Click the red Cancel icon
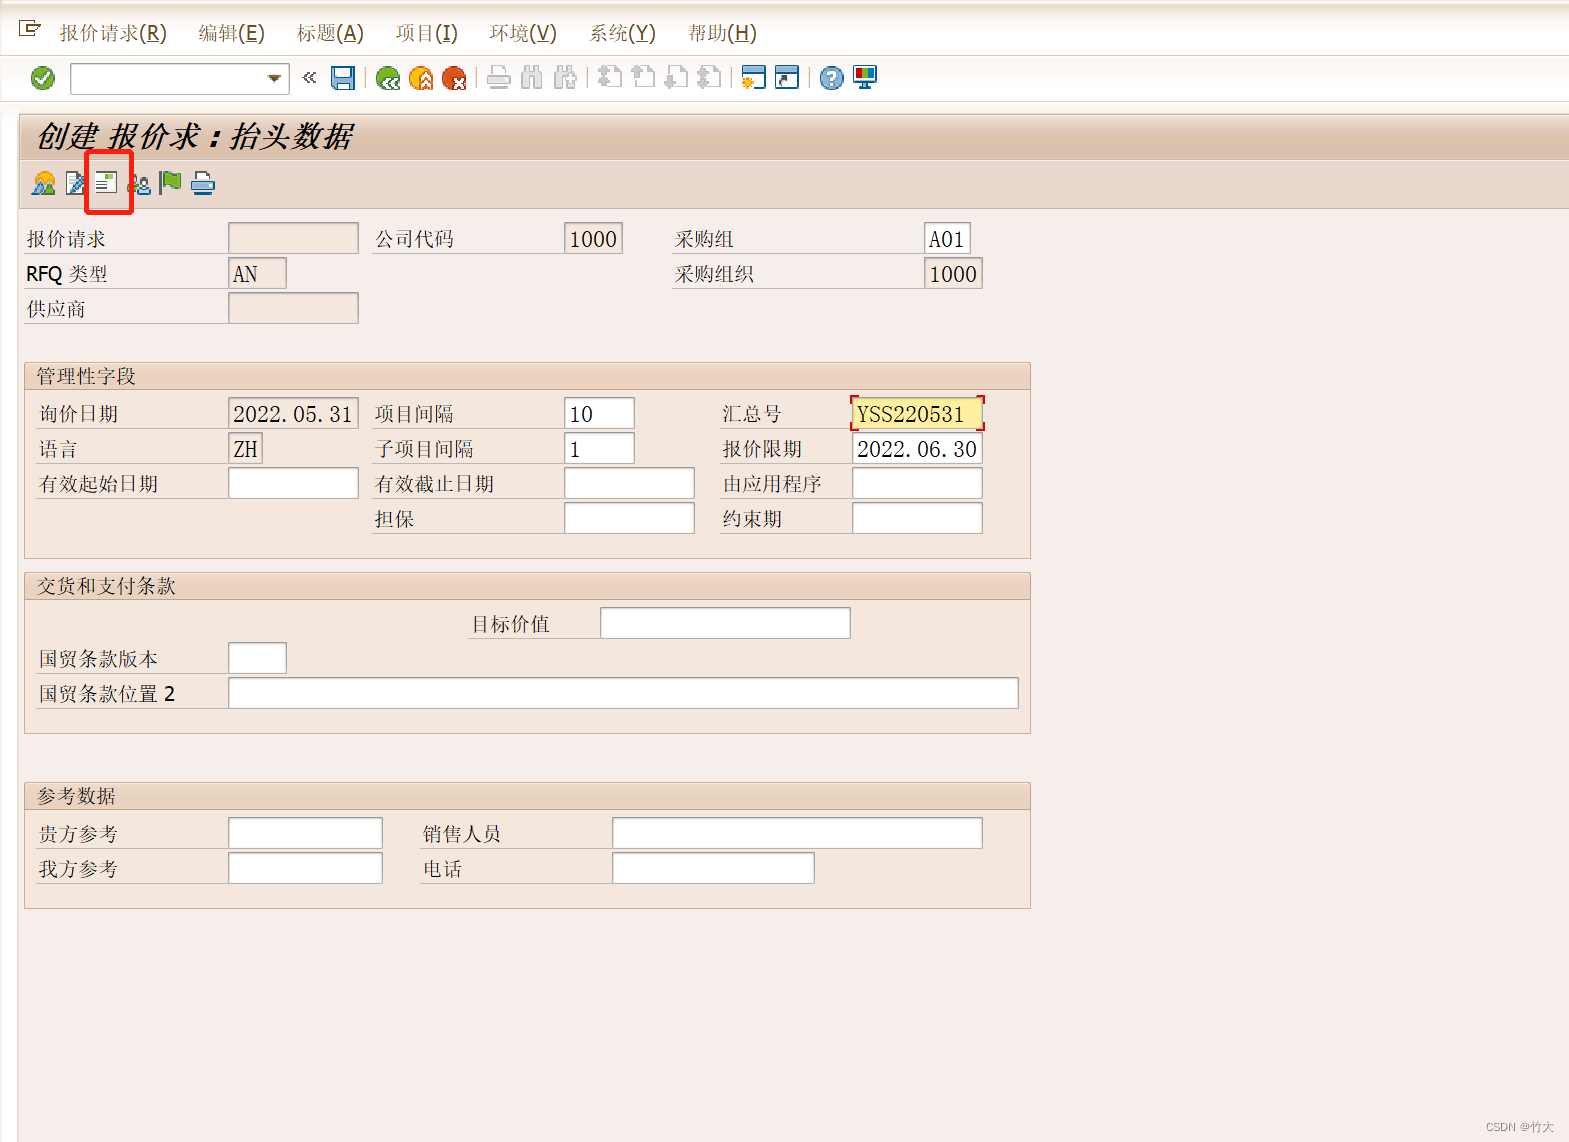The image size is (1569, 1142). point(455,78)
